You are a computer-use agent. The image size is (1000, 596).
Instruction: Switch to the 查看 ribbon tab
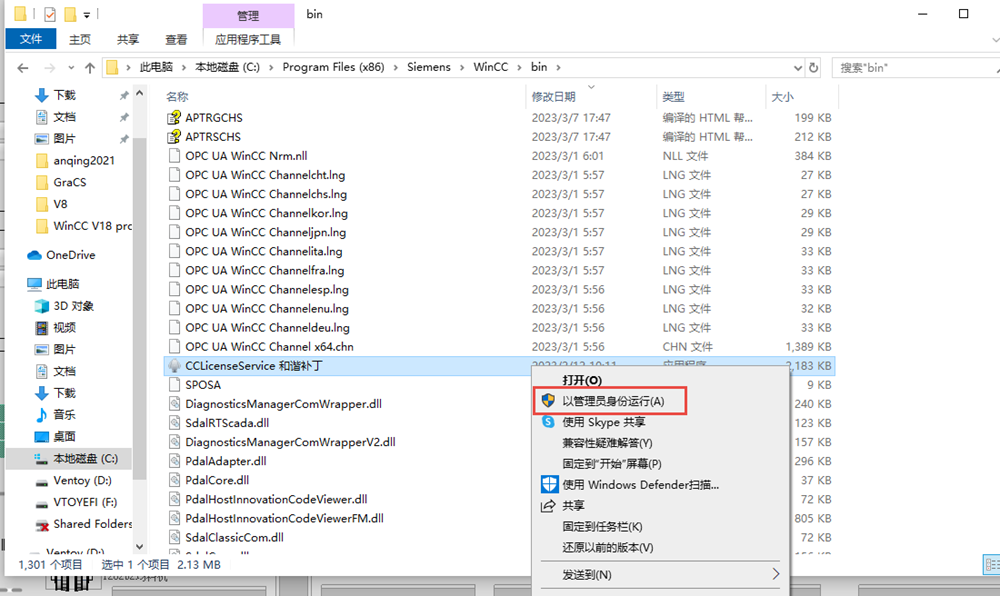(x=176, y=39)
